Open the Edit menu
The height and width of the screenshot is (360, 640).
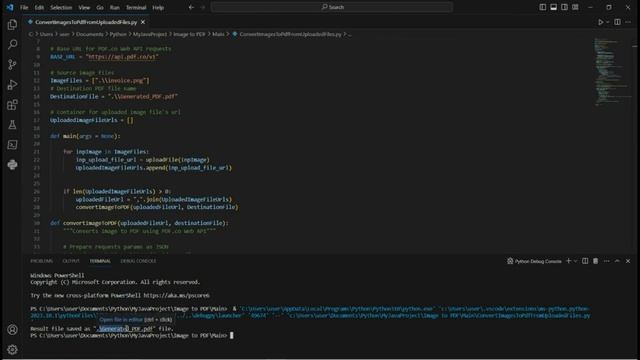(39, 7)
